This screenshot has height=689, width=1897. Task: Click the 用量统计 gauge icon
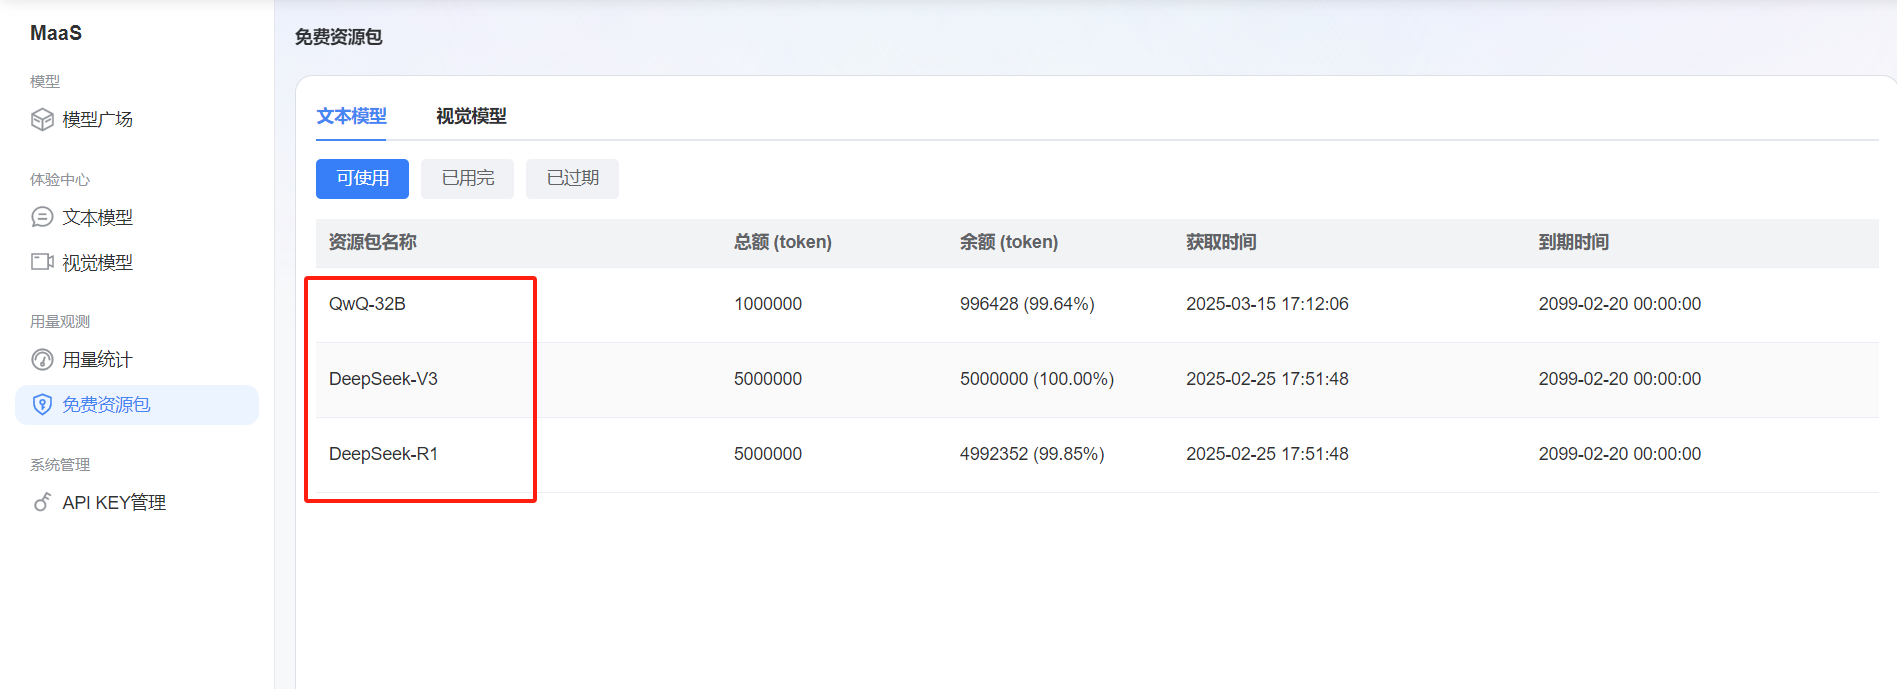(42, 360)
